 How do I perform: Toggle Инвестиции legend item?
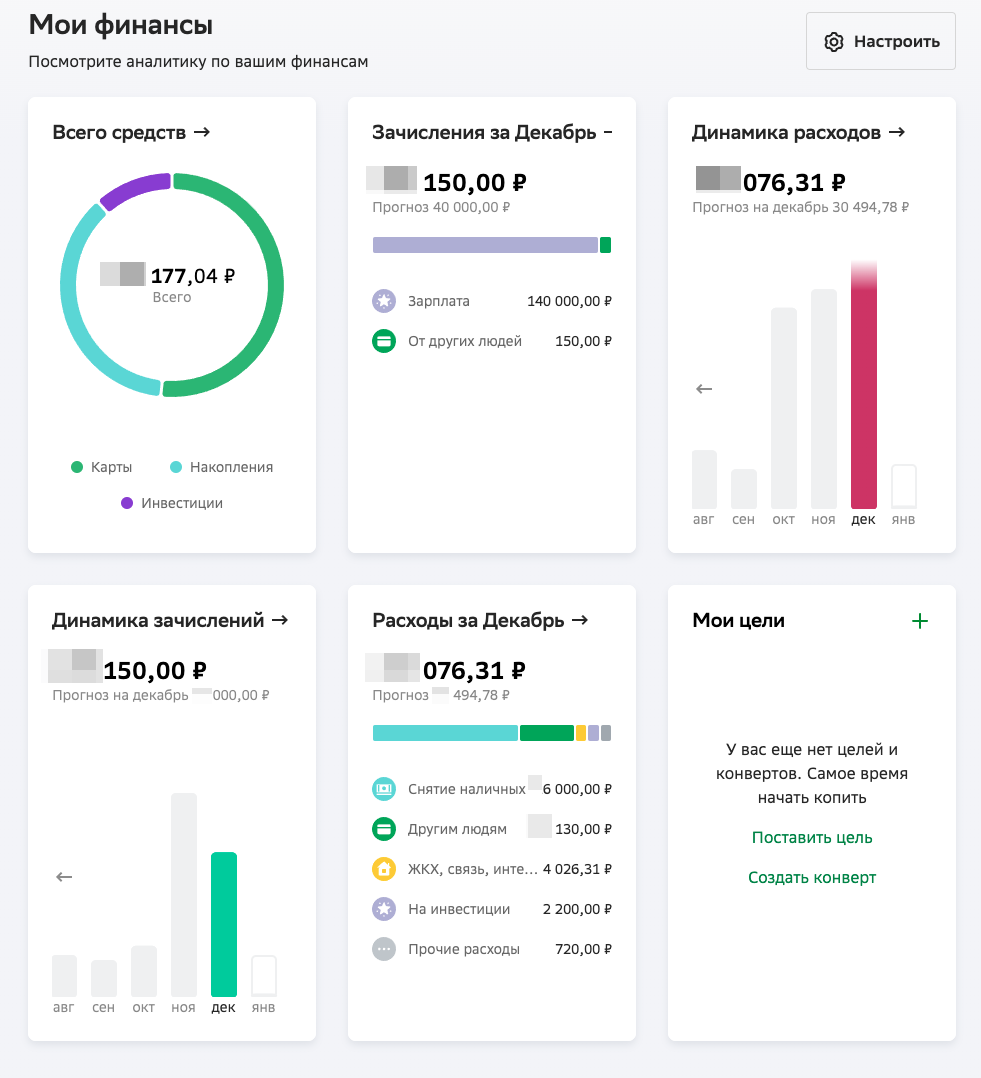click(x=172, y=503)
